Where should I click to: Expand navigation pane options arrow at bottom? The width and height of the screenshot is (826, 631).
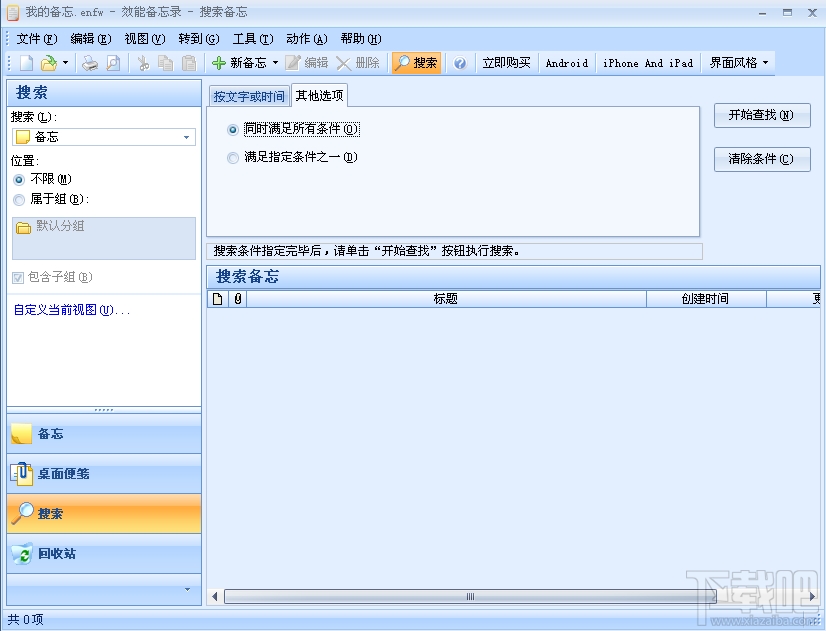(x=188, y=590)
